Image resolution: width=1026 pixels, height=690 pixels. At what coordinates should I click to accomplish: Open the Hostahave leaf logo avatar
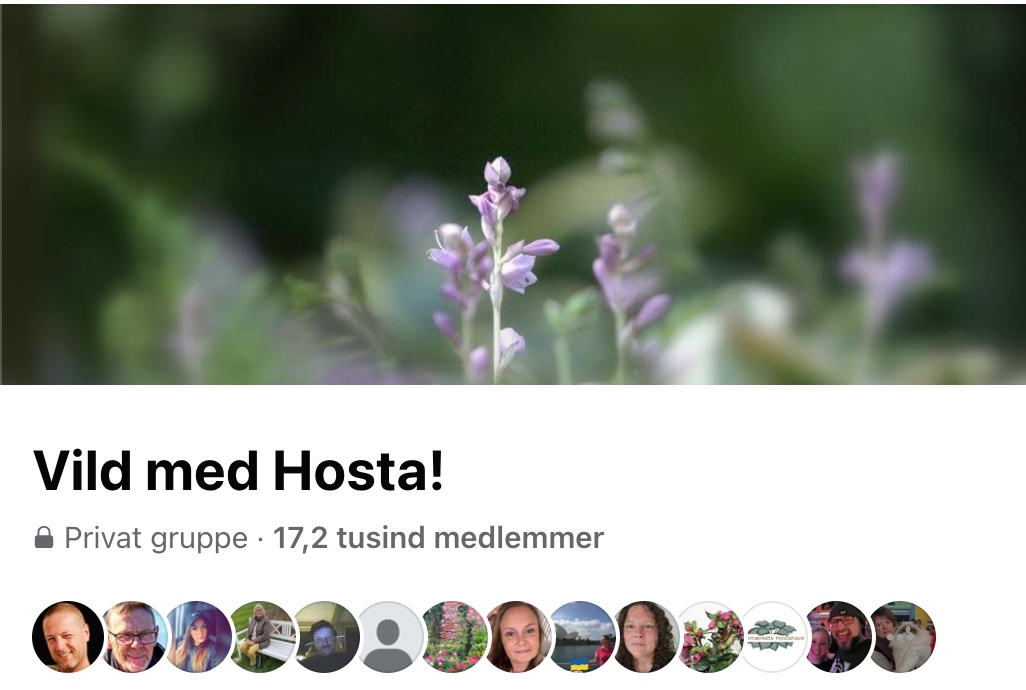click(777, 637)
